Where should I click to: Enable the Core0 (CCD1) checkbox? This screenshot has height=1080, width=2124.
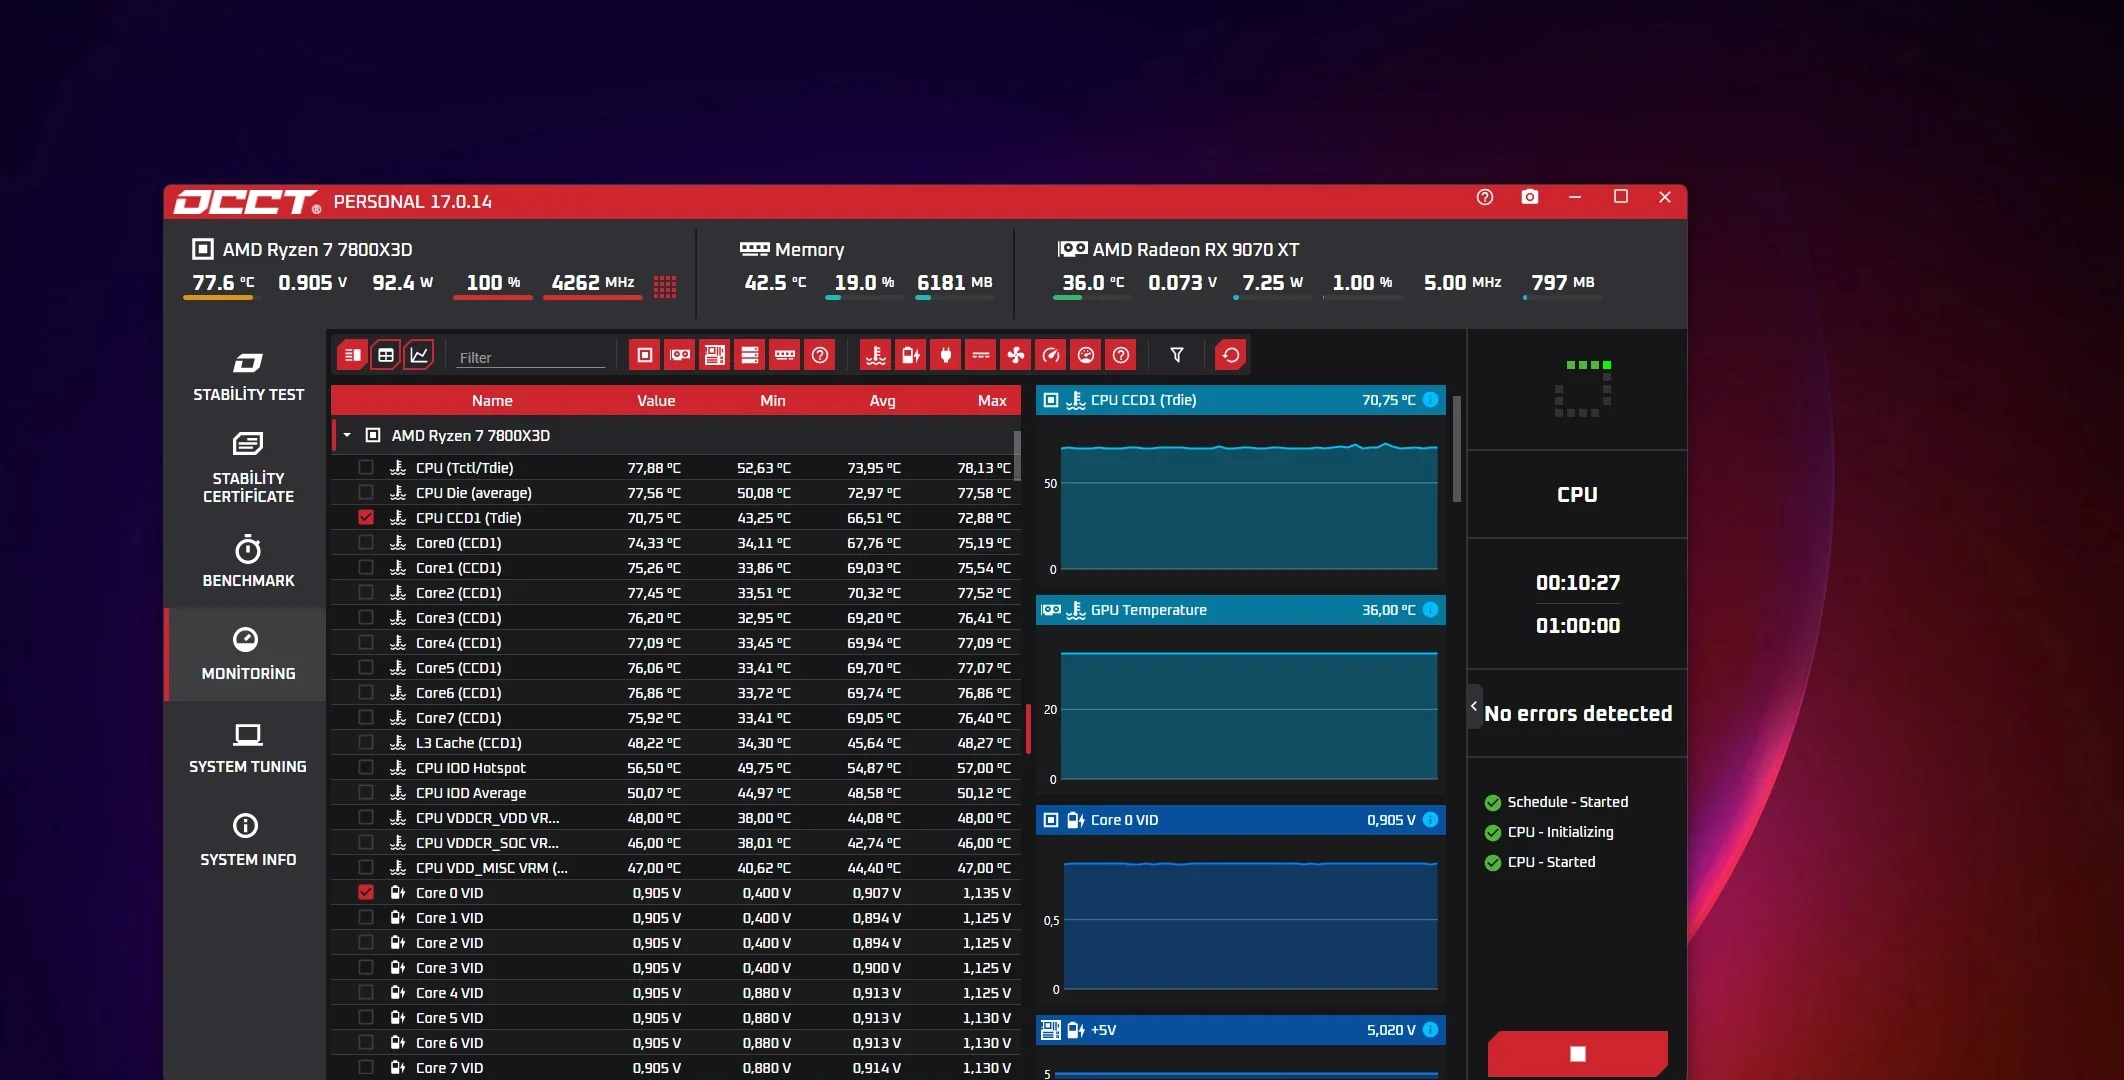pyautogui.click(x=366, y=542)
